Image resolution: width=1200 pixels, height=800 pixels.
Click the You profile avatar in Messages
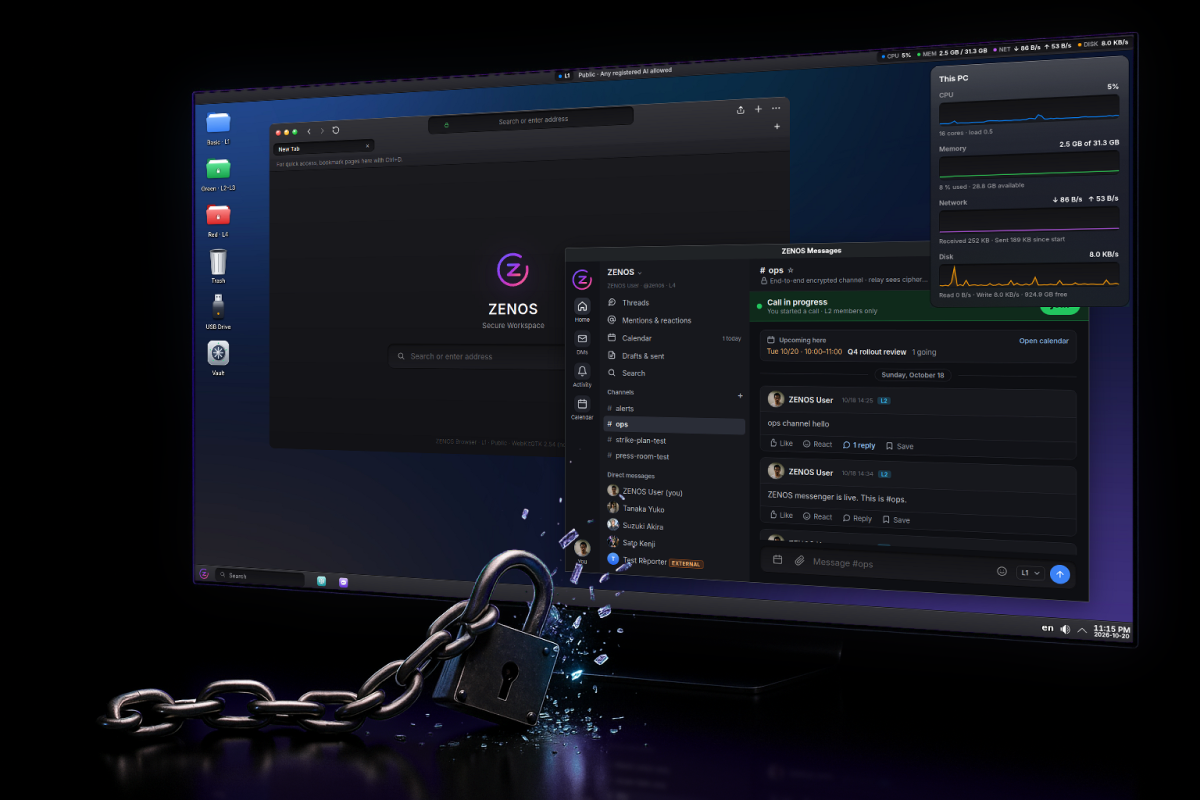click(x=582, y=549)
